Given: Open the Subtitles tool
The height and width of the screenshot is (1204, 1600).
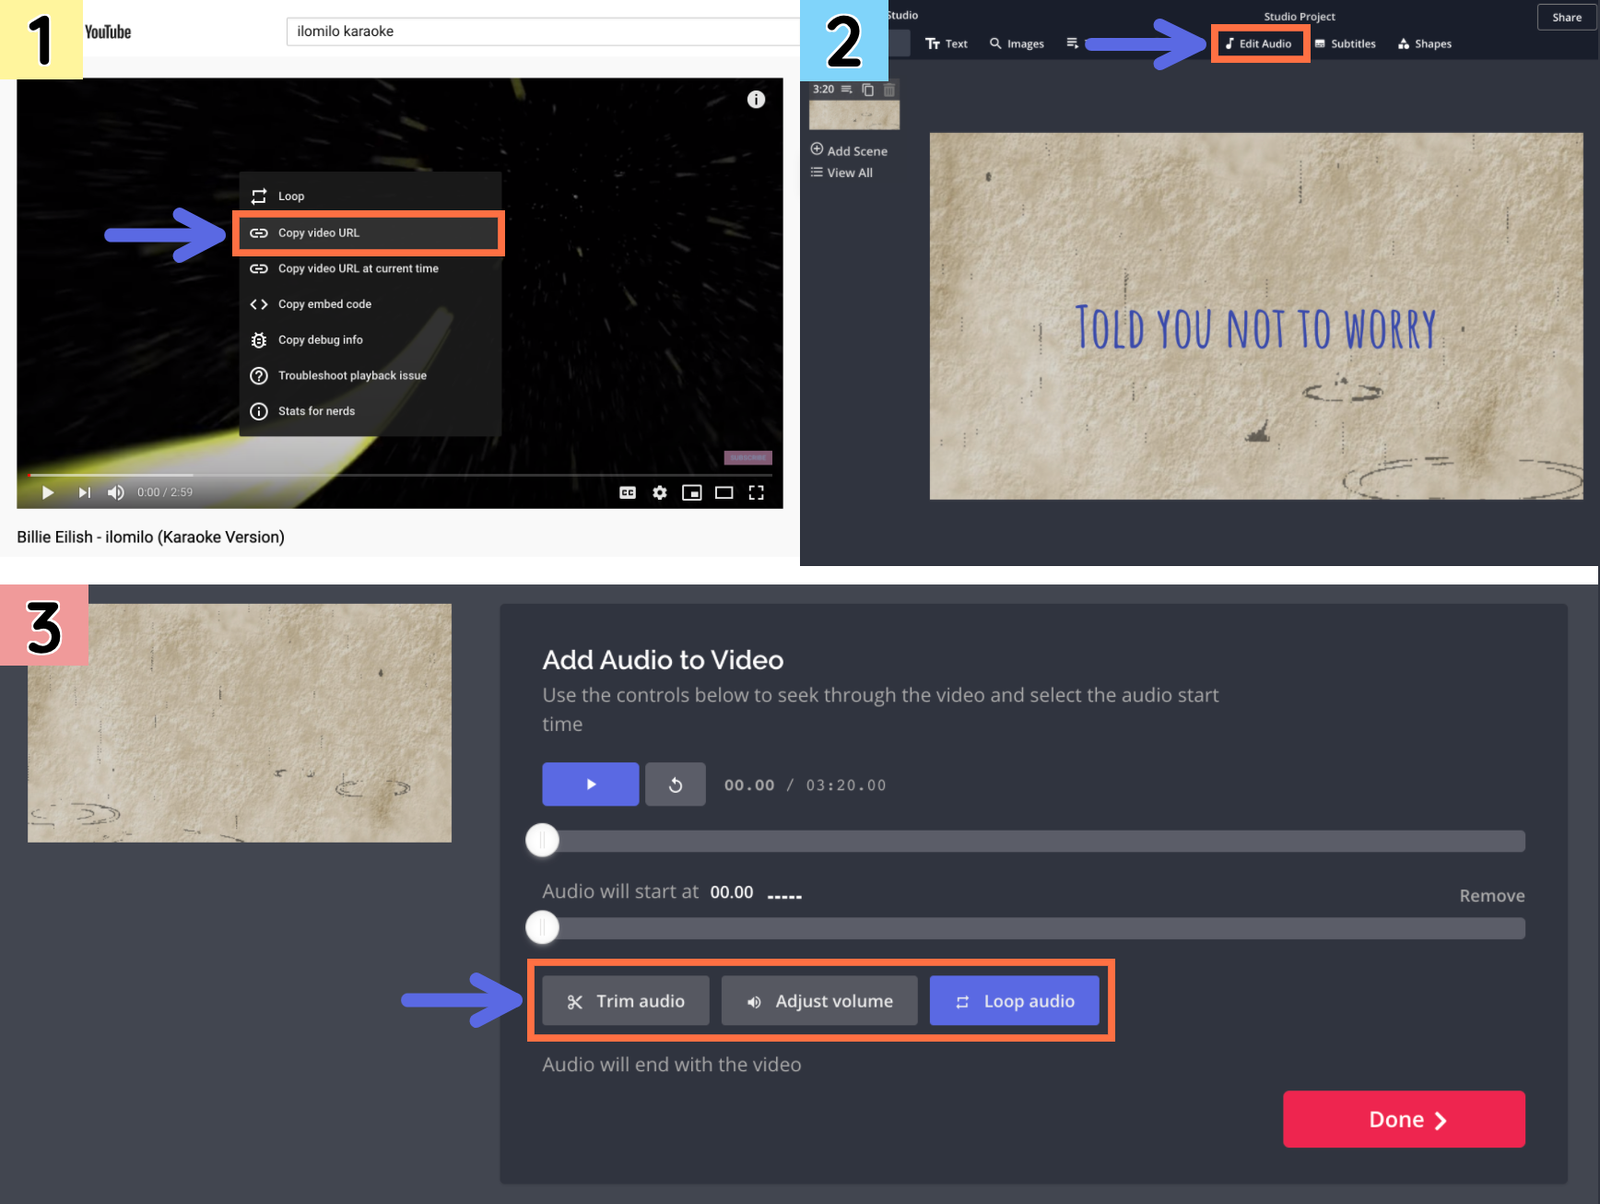Looking at the screenshot, I should (1345, 43).
